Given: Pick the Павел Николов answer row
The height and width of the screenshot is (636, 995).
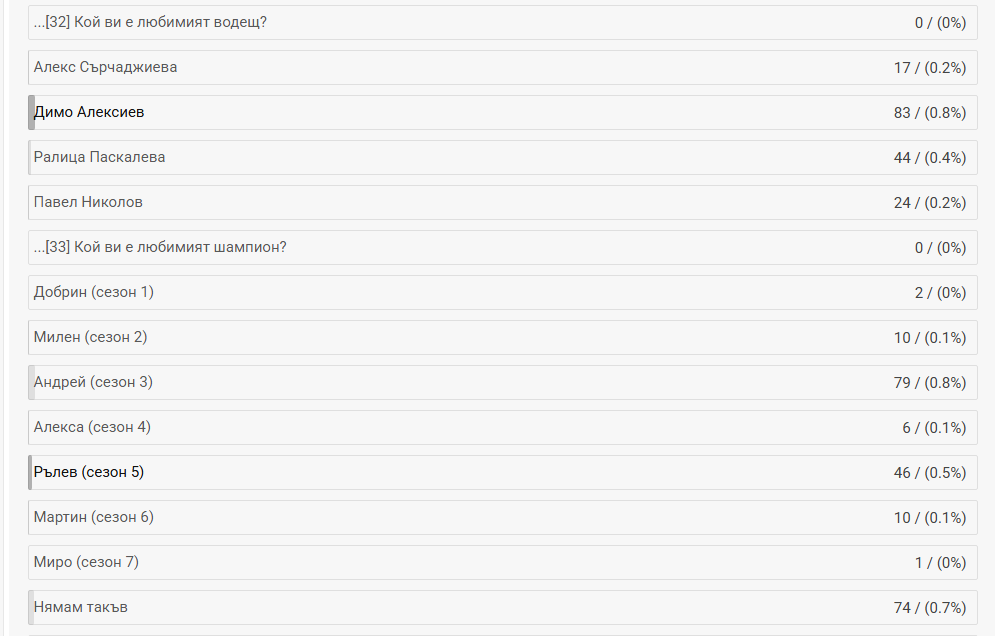Looking at the screenshot, I should coord(88,202).
